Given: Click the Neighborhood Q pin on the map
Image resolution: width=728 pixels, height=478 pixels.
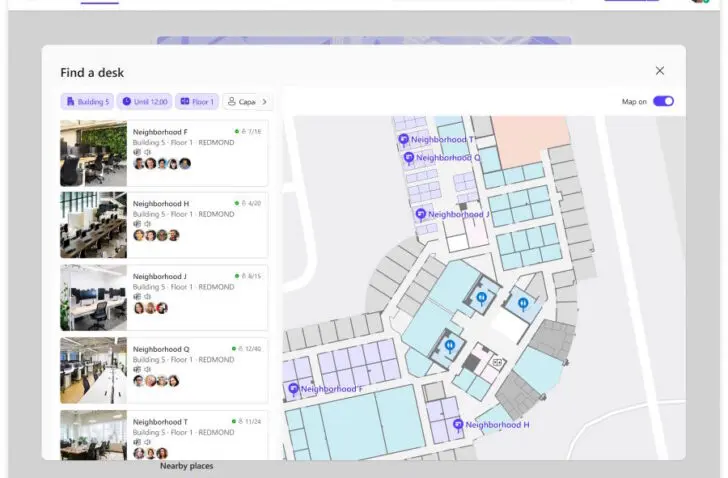Looking at the screenshot, I should tap(409, 158).
